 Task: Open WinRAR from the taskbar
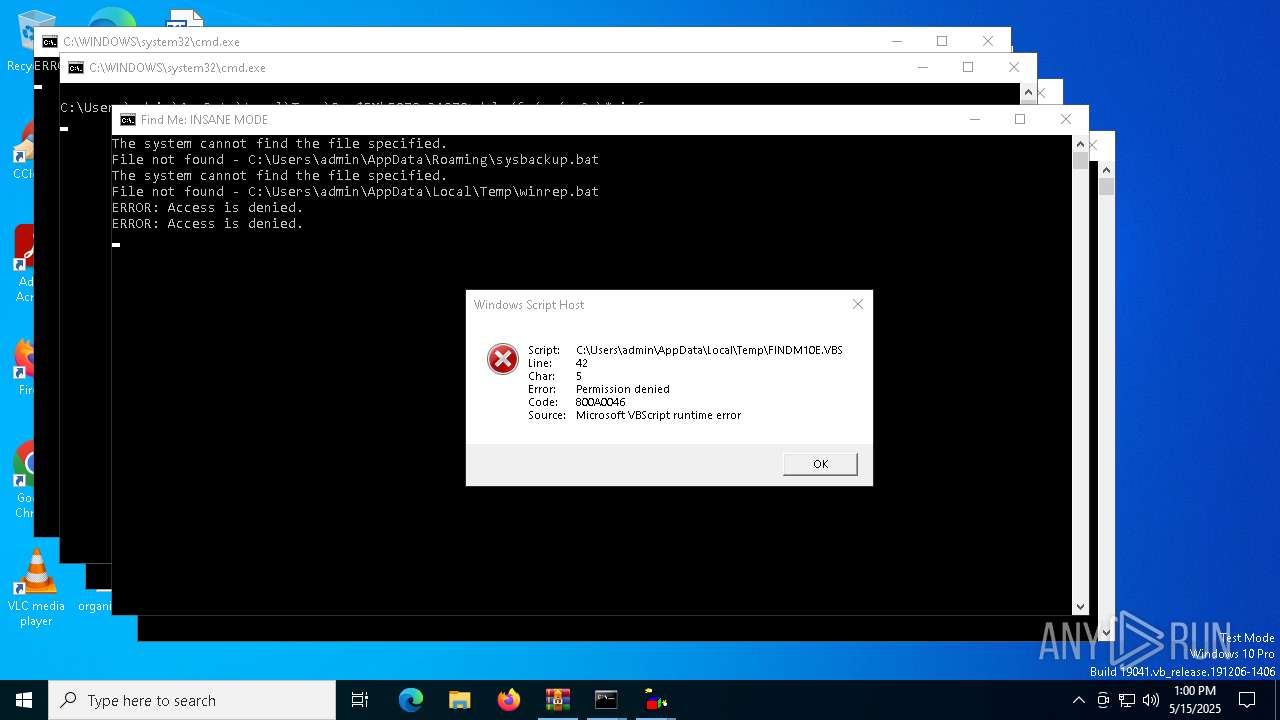[557, 700]
